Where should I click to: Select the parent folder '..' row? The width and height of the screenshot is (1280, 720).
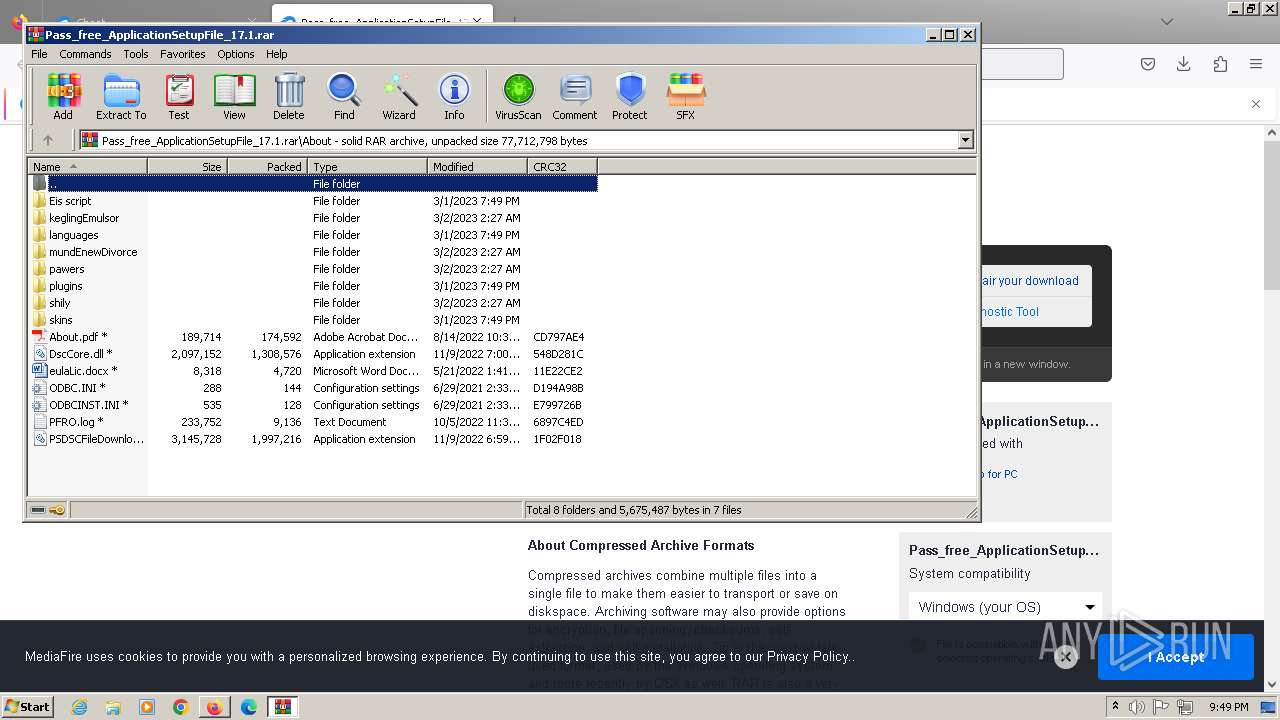[313, 183]
